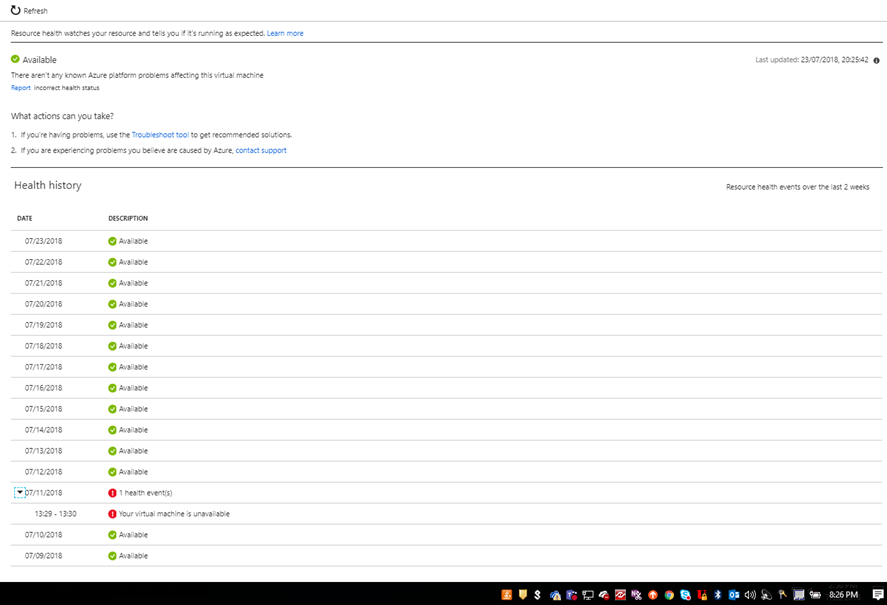Click the network computer tray icon
The image size is (887, 605).
click(588, 595)
